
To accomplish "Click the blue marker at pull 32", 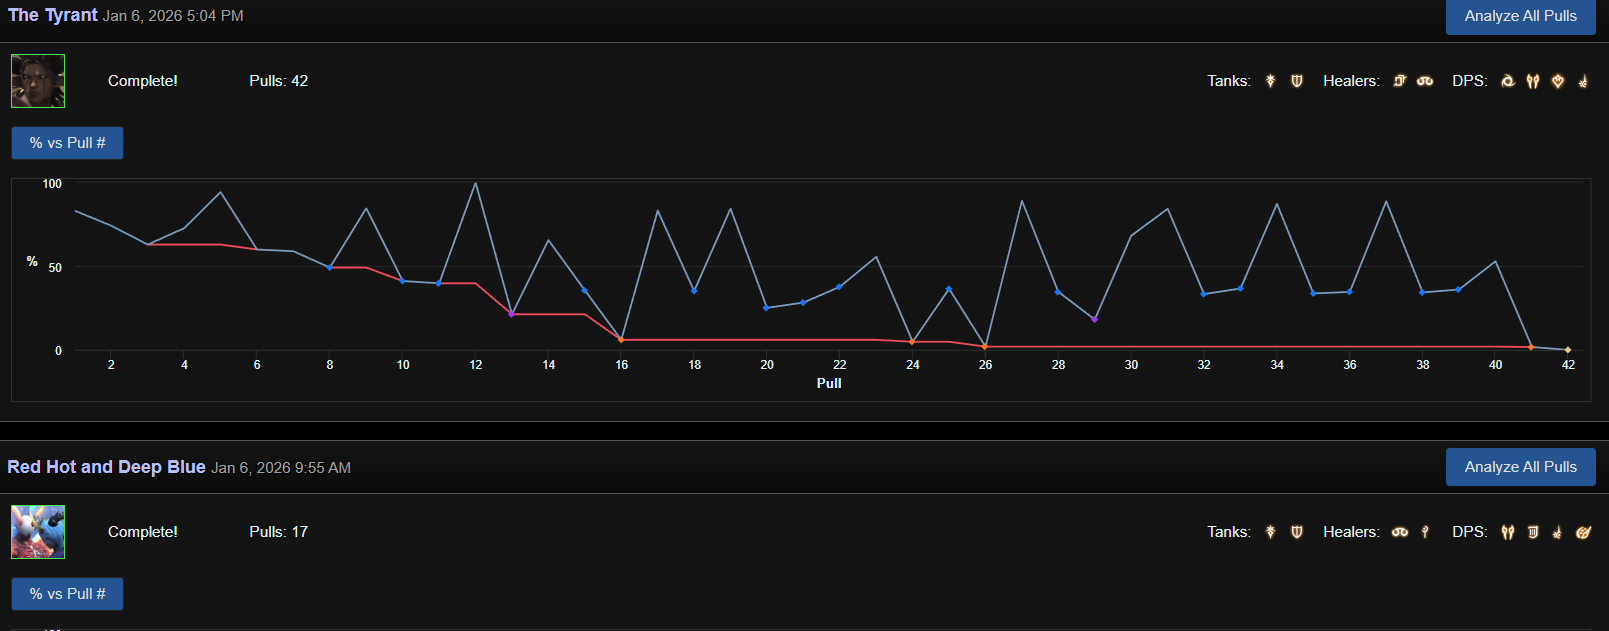I will pyautogui.click(x=1204, y=294).
